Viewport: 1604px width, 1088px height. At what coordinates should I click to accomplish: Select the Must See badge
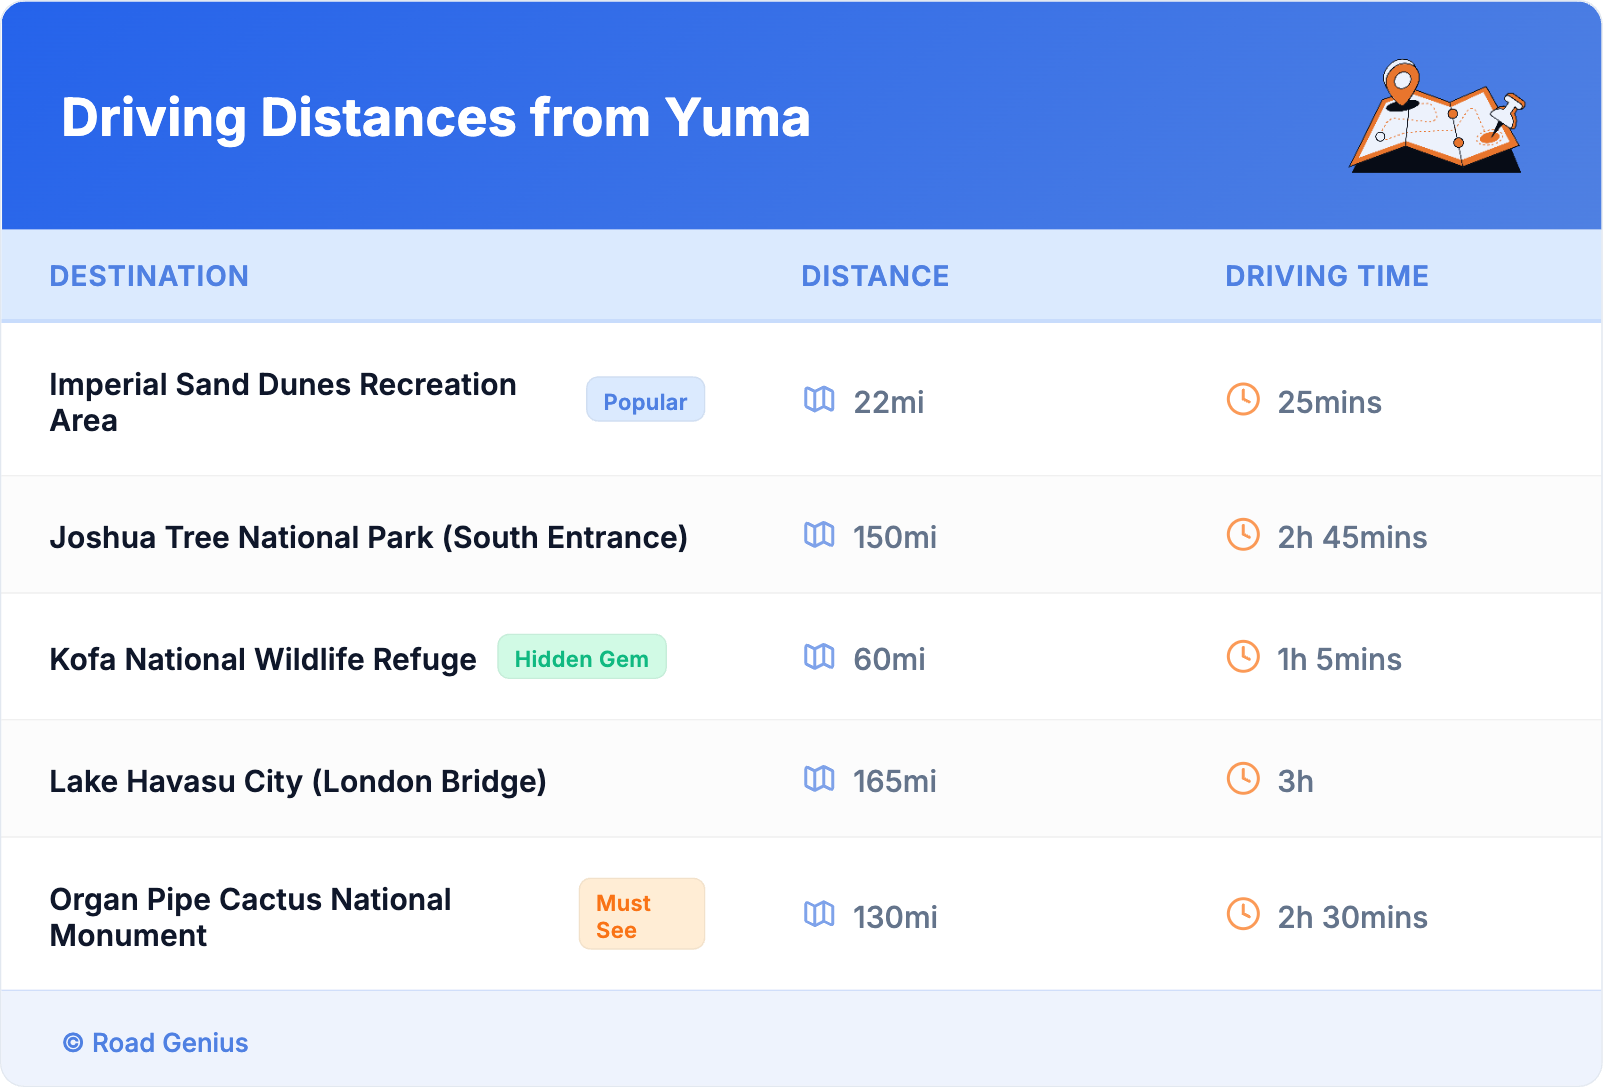click(641, 915)
